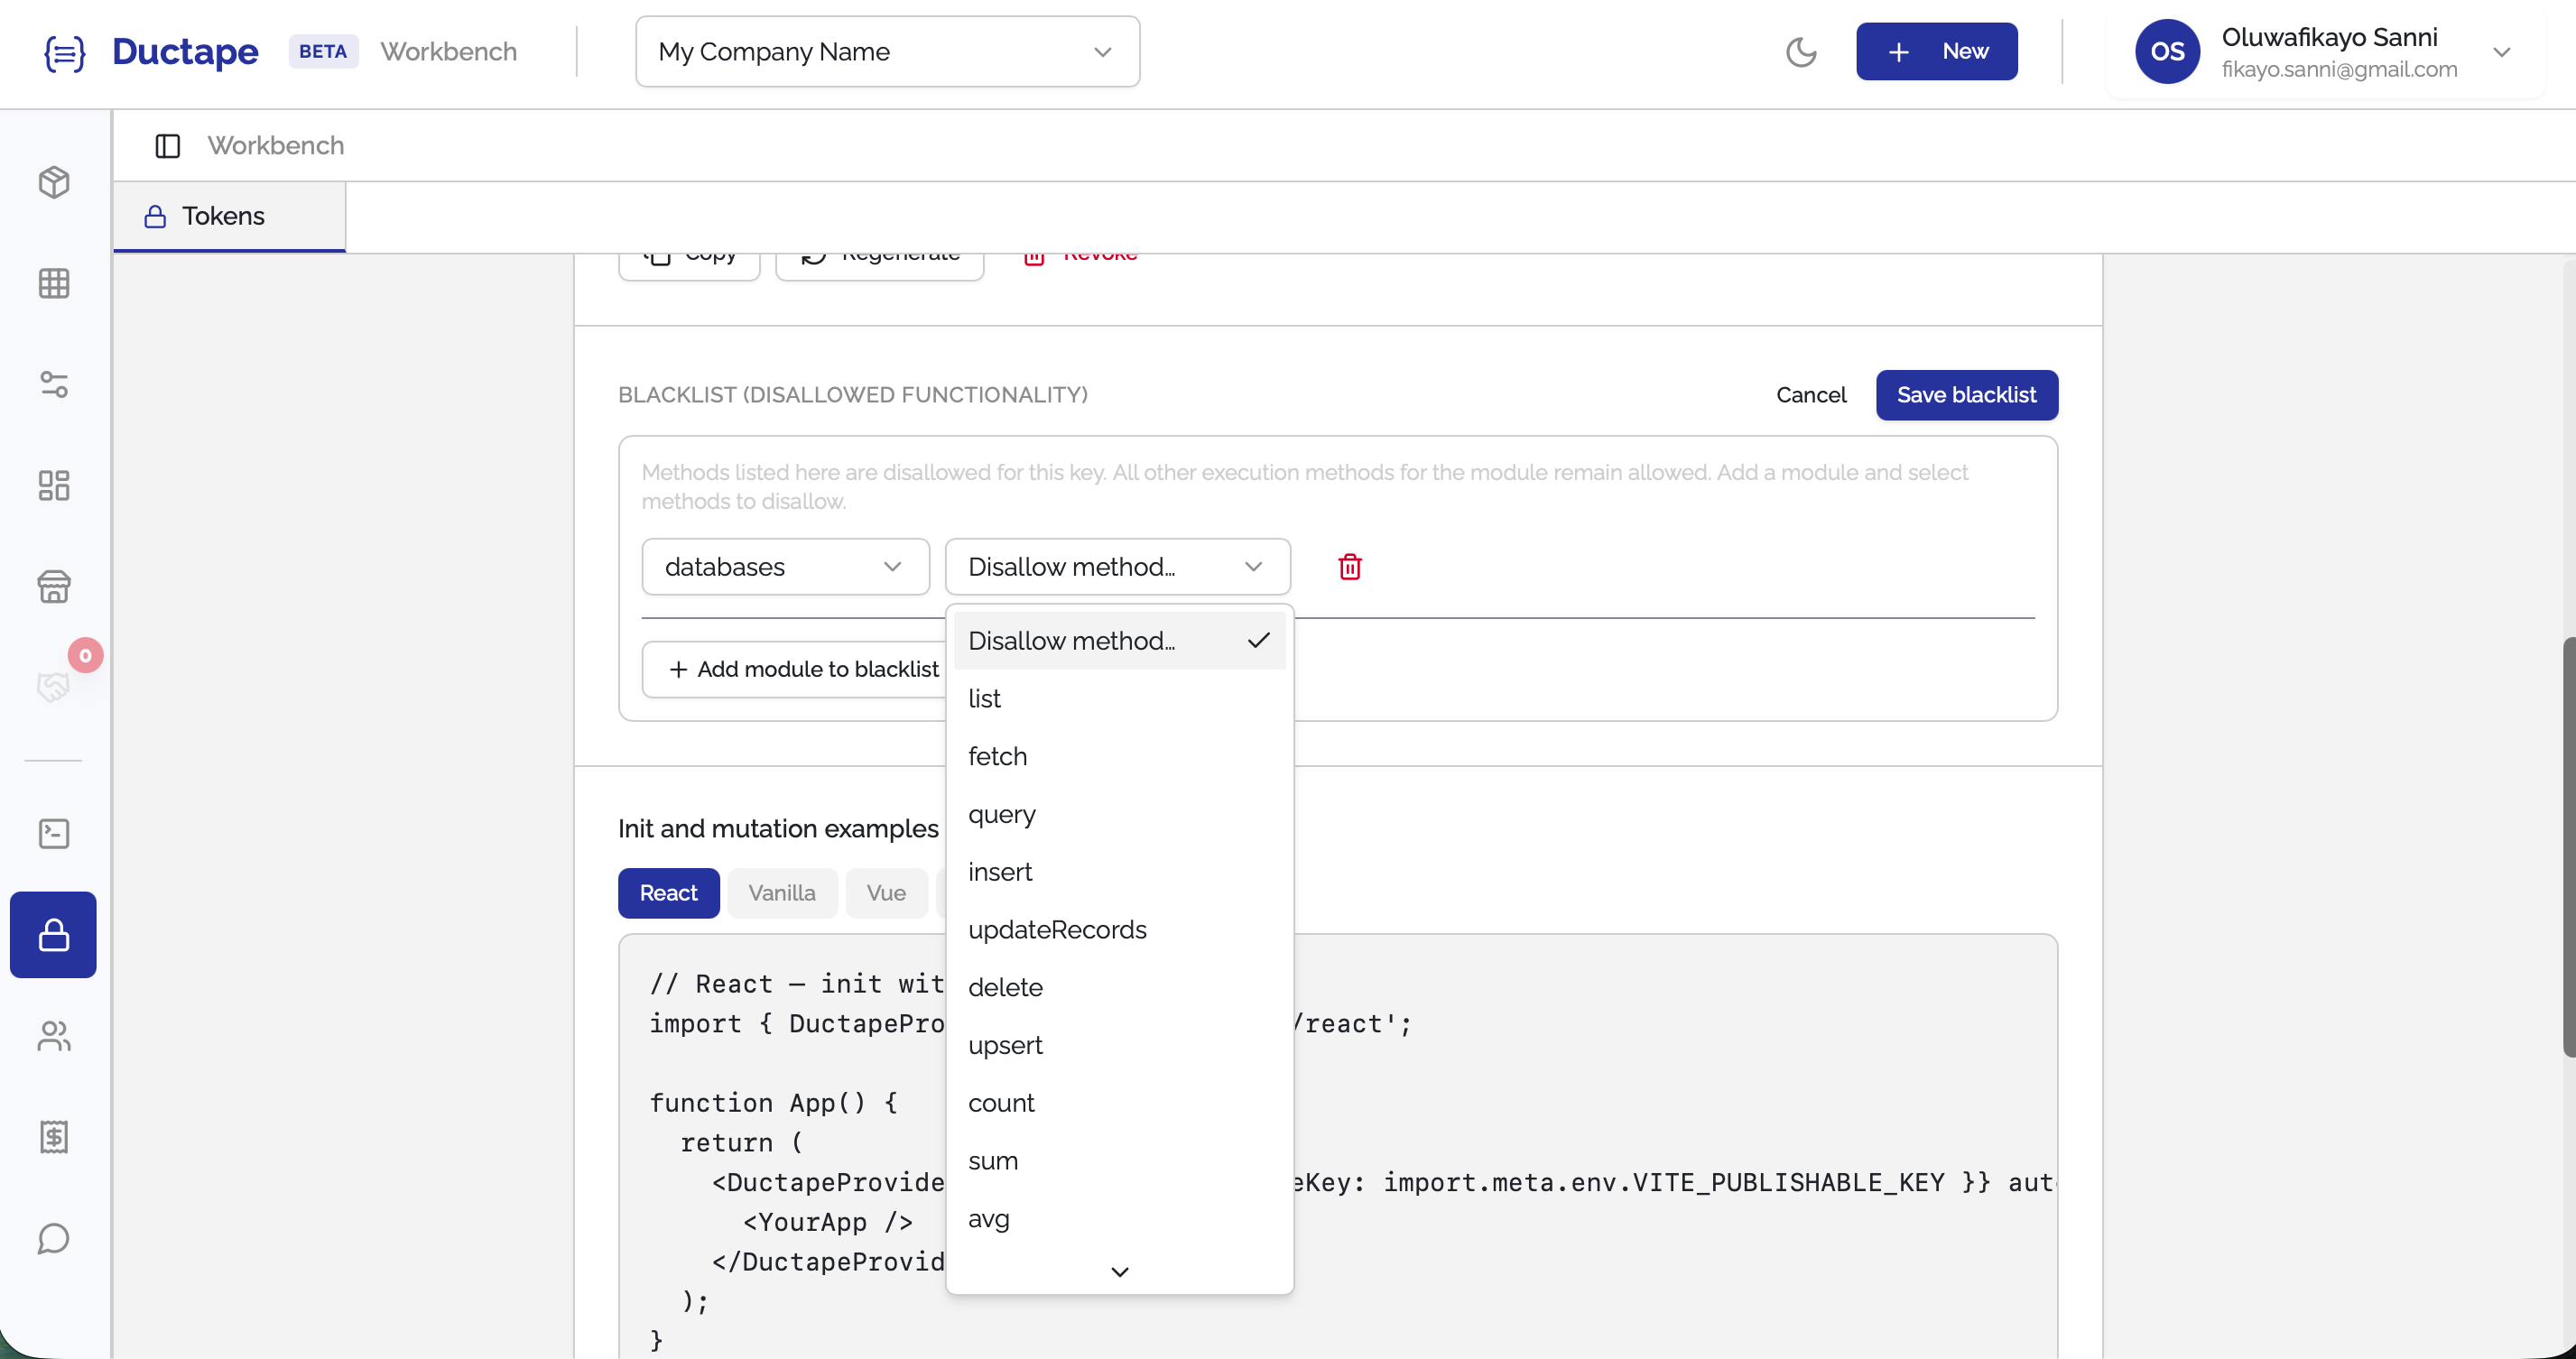
Task: Open the marketplace store icon in sidebar
Action: [x=54, y=587]
